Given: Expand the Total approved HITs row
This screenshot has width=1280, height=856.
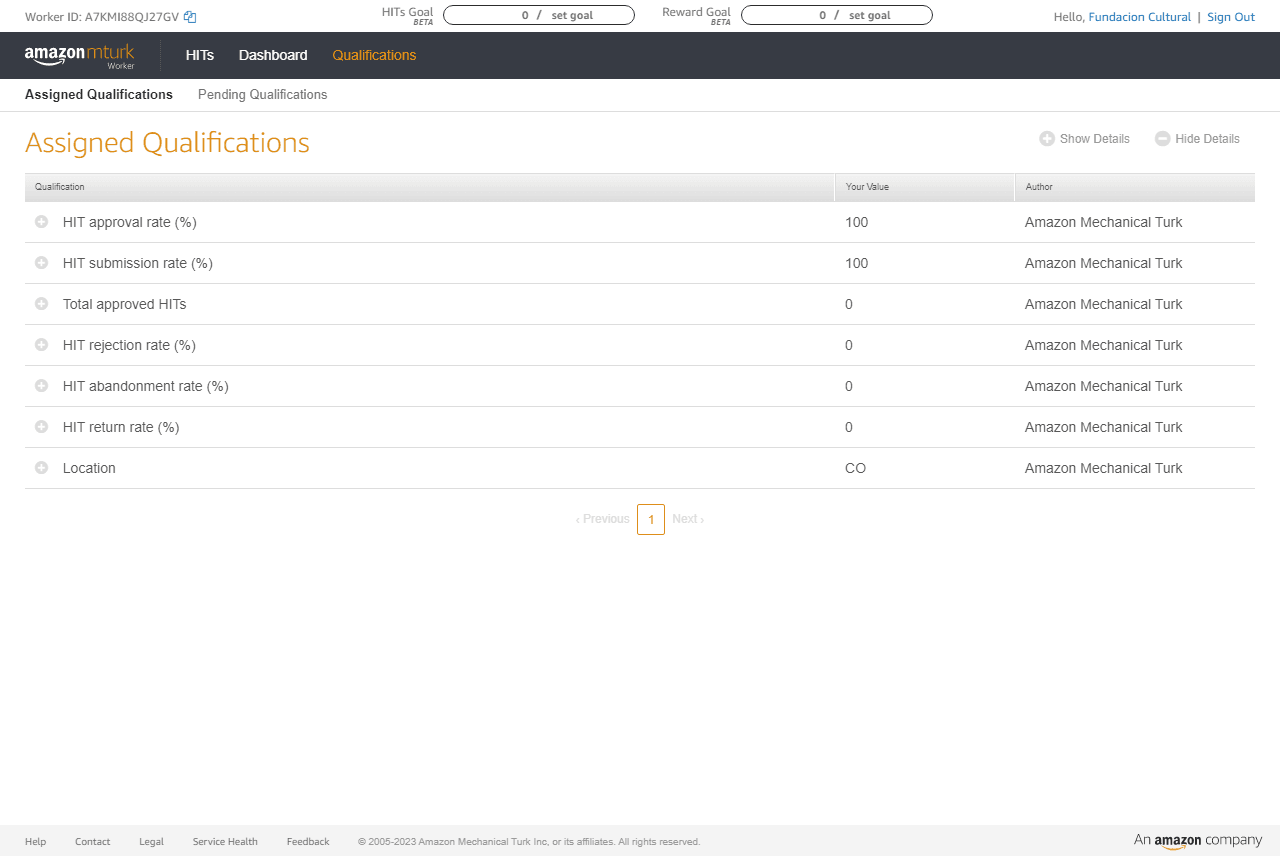Looking at the screenshot, I should tap(41, 304).
